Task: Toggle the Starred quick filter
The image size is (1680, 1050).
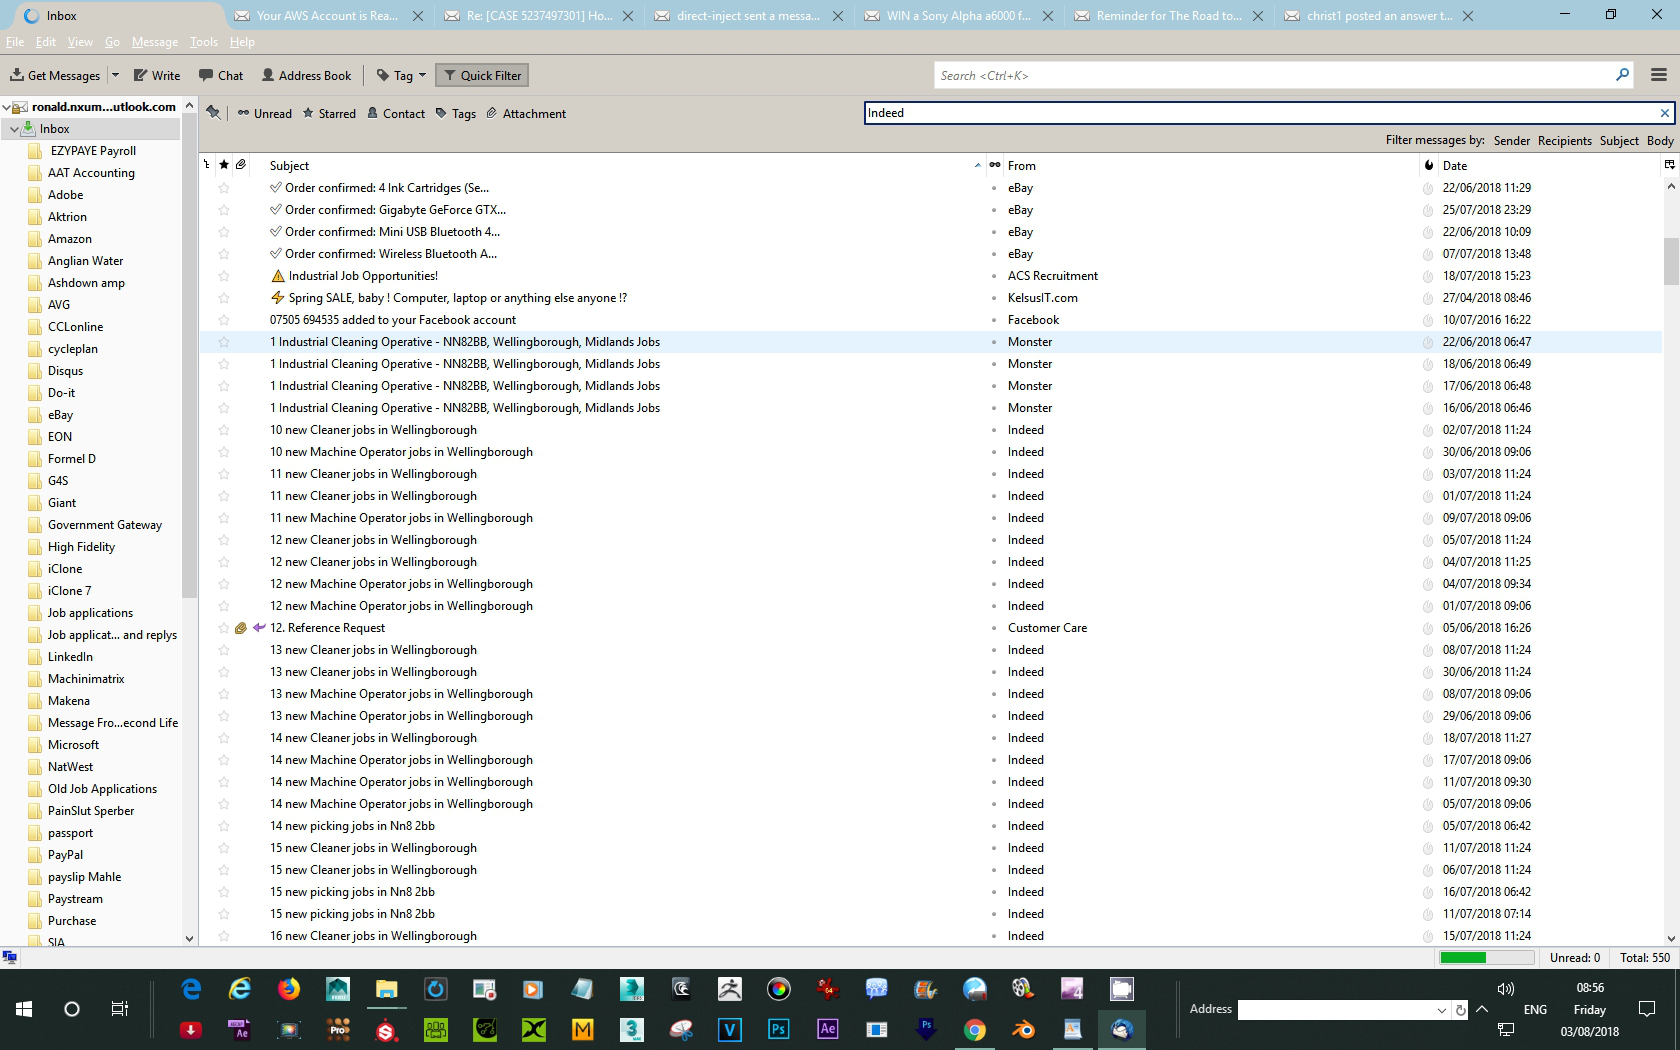Action: tap(329, 114)
